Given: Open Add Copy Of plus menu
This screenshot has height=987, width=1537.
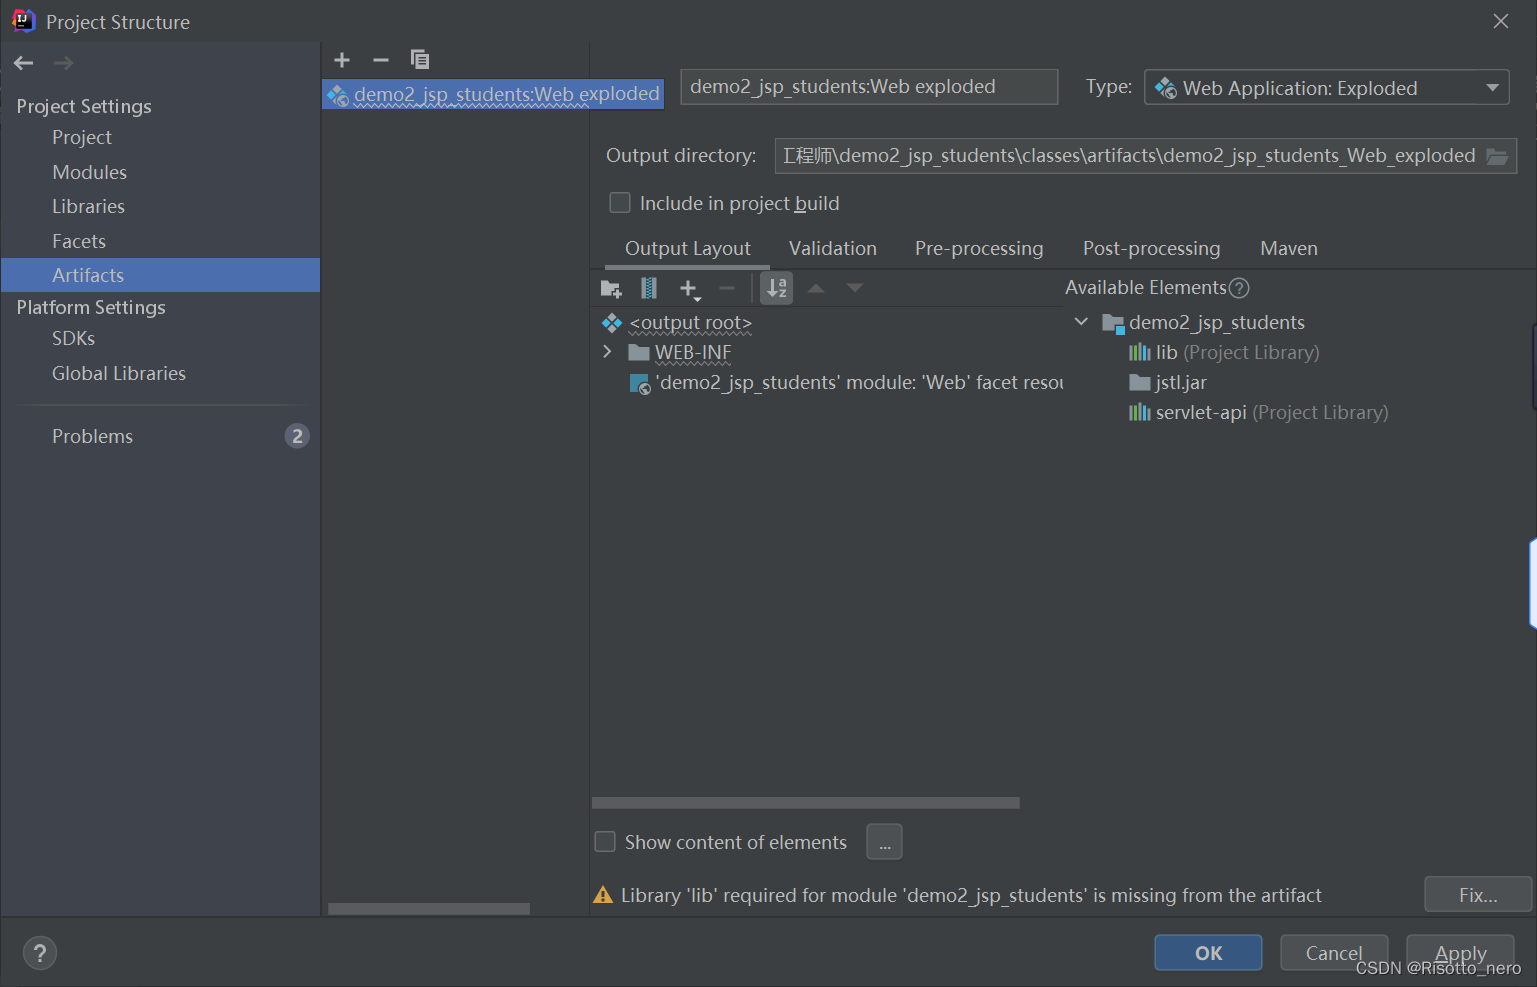Looking at the screenshot, I should pos(689,289).
